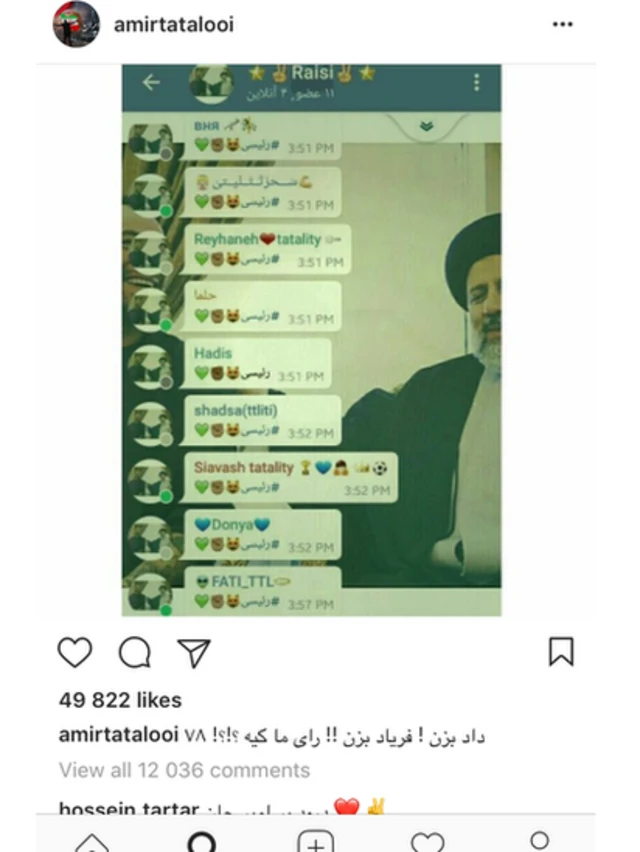Open profile tab in bottom navigation
This screenshot has height=852, width=640.
[x=539, y=841]
